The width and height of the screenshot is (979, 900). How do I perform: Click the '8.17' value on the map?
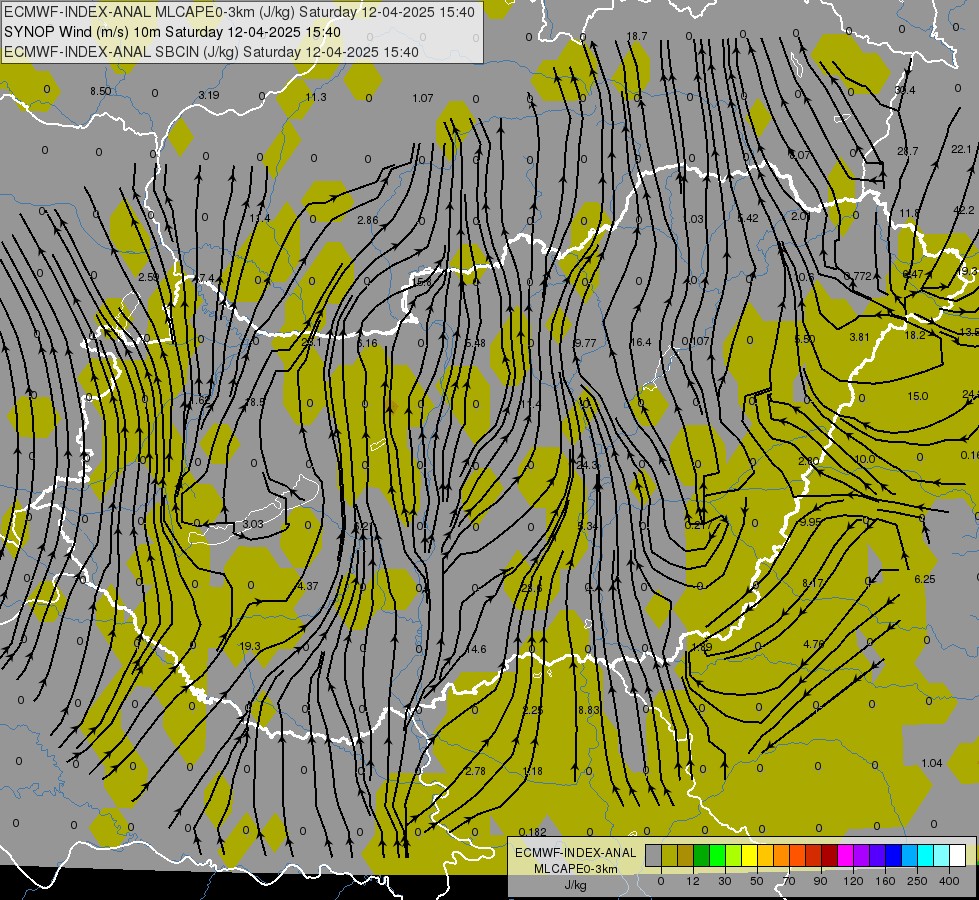click(x=813, y=583)
